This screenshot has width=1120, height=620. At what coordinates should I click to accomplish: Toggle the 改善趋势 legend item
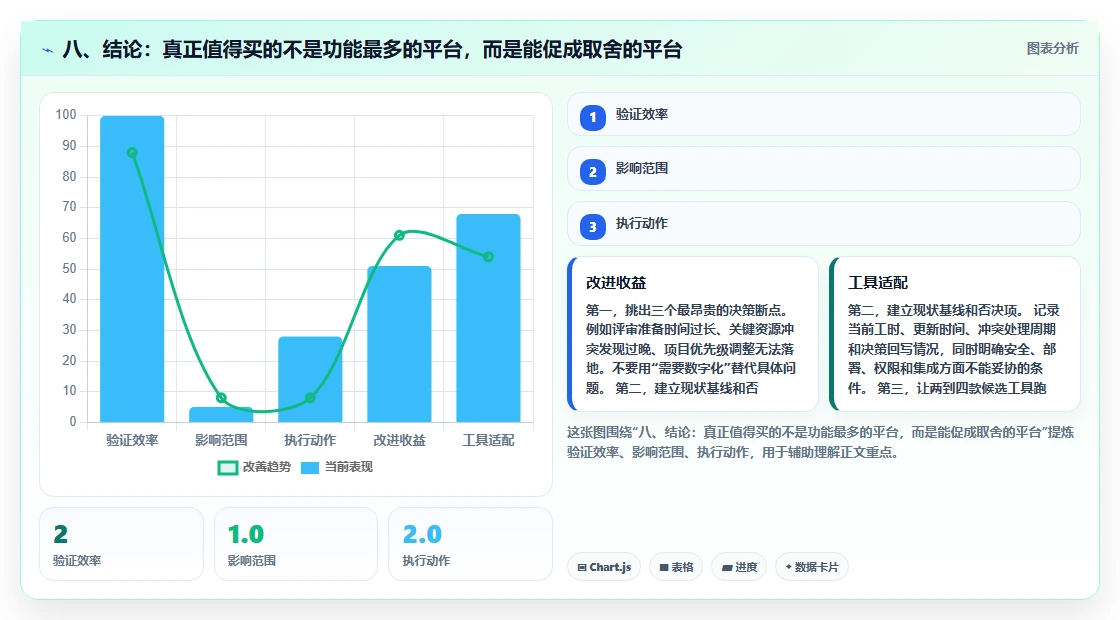[254, 467]
